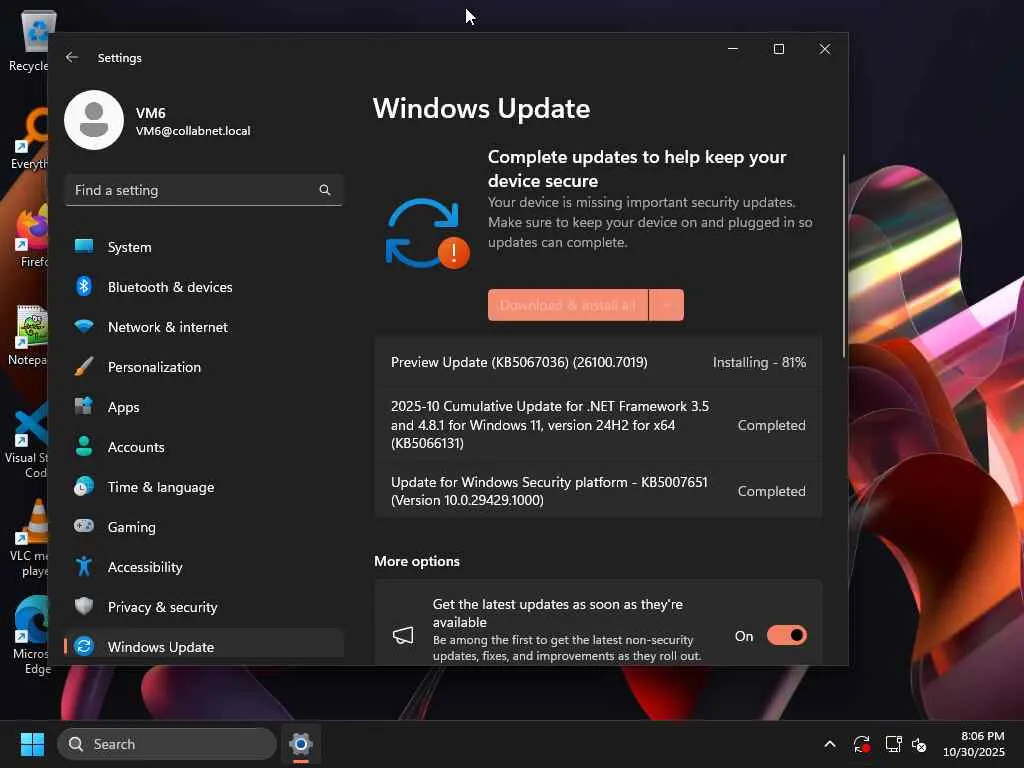Image resolution: width=1024 pixels, height=768 pixels.
Task: Click the search magnifier in Find a setting
Action: (325, 190)
